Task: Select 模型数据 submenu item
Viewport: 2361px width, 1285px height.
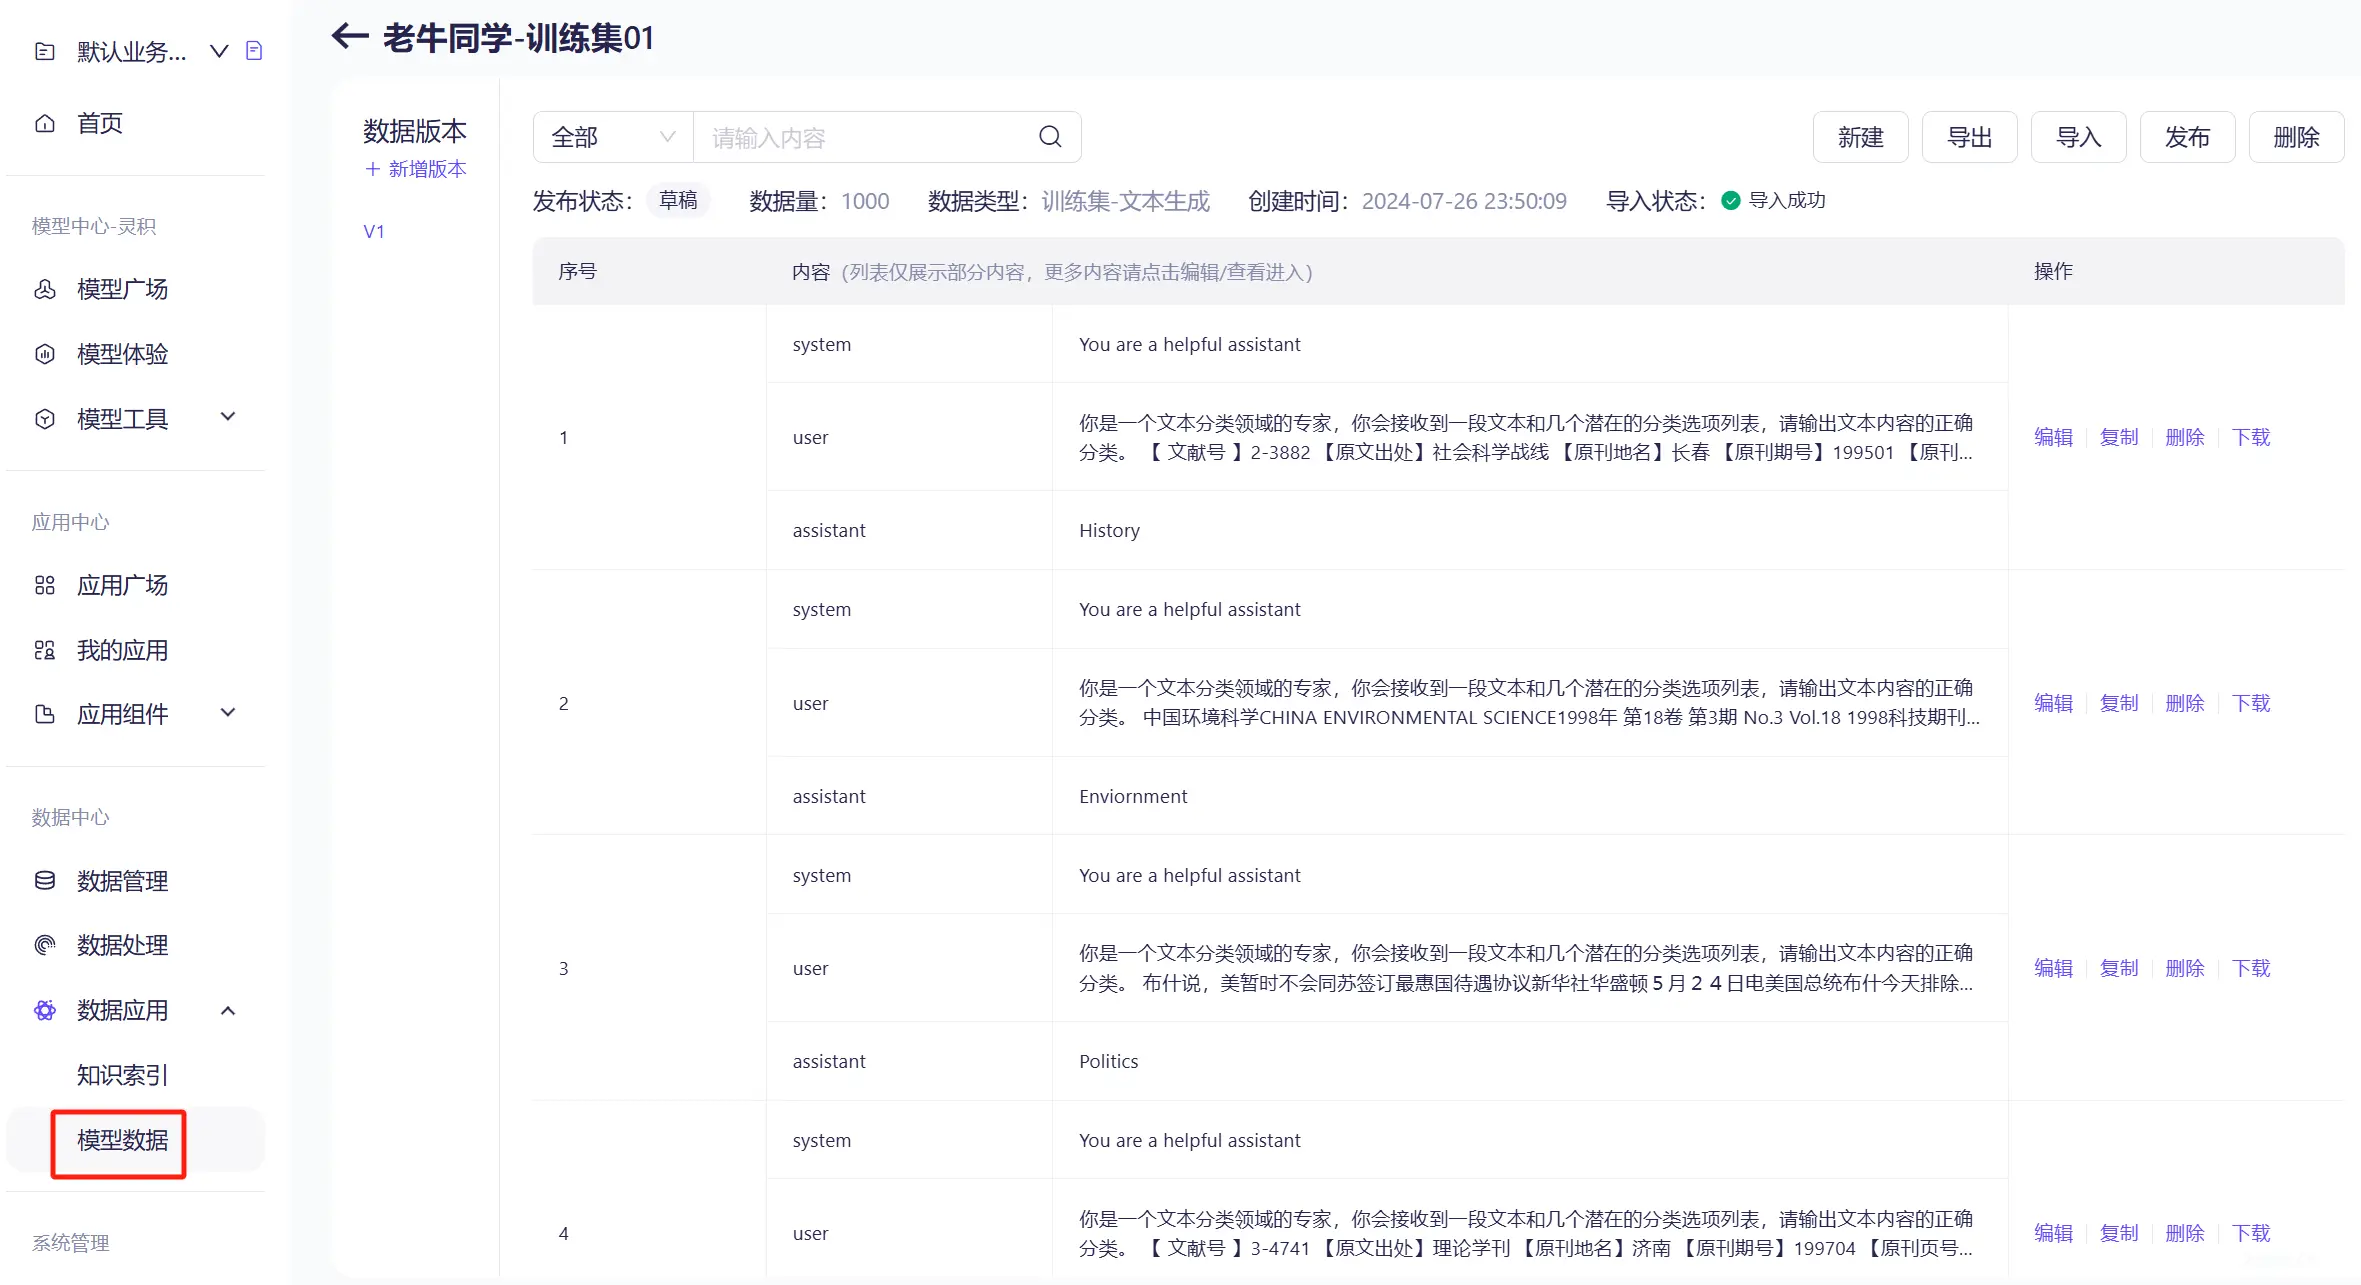Action: click(x=122, y=1140)
